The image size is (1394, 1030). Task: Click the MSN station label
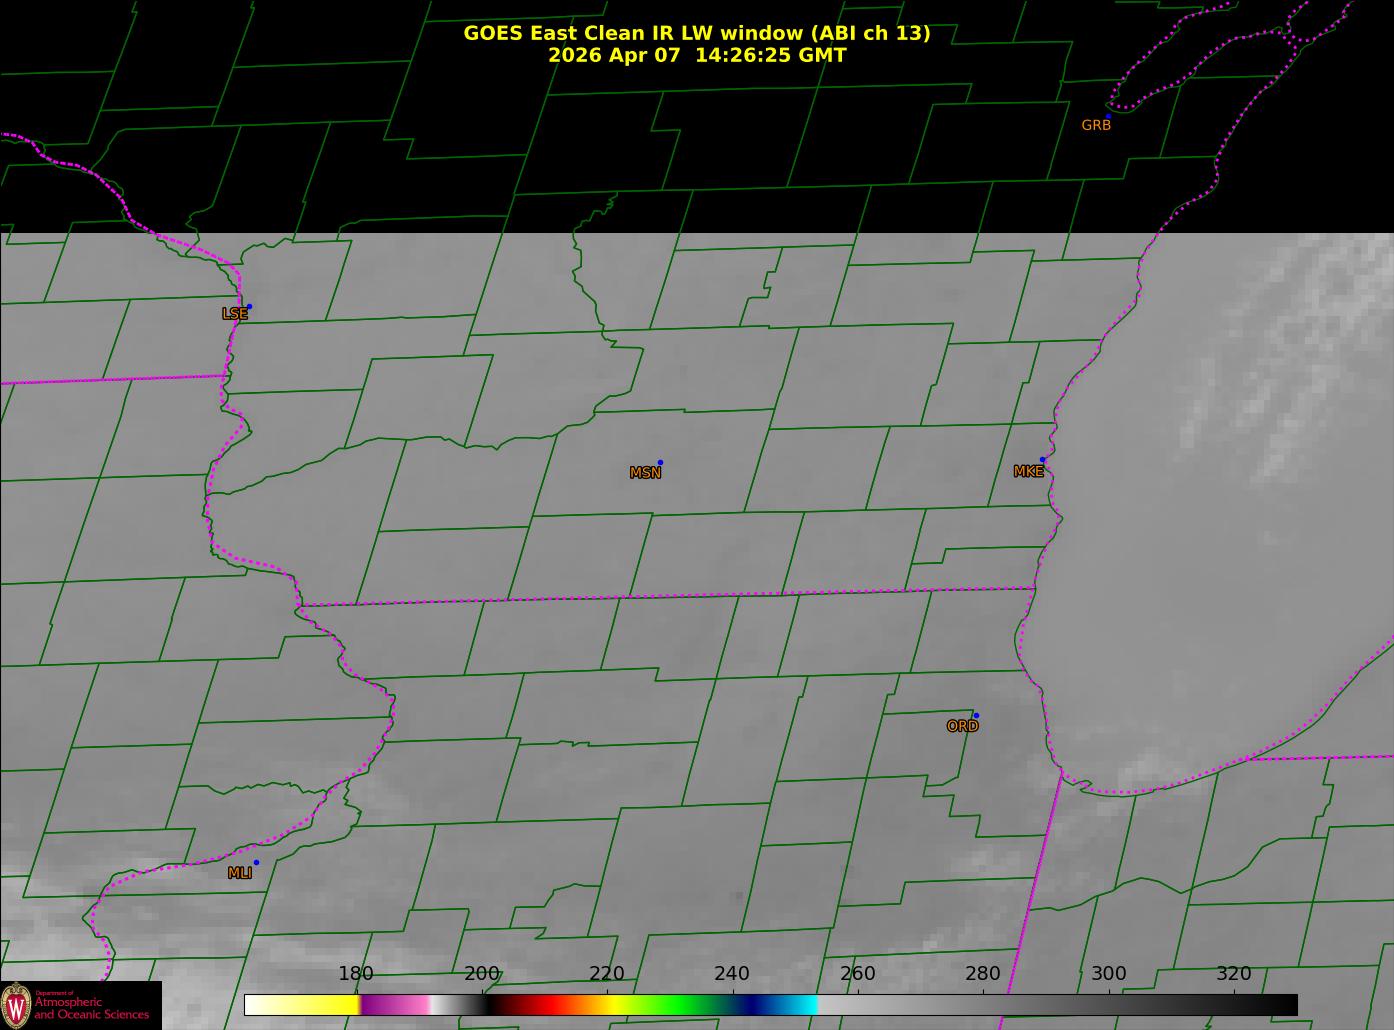[645, 473]
